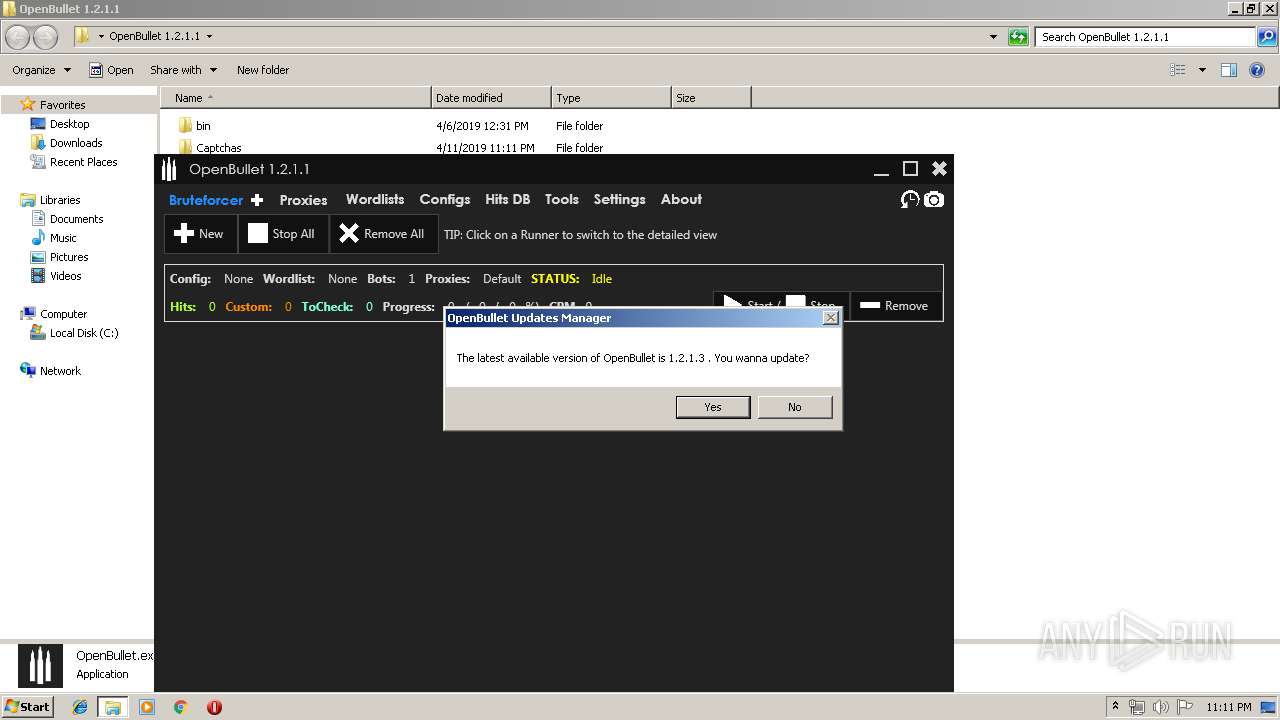Click New folder in Explorer toolbar

[263, 70]
